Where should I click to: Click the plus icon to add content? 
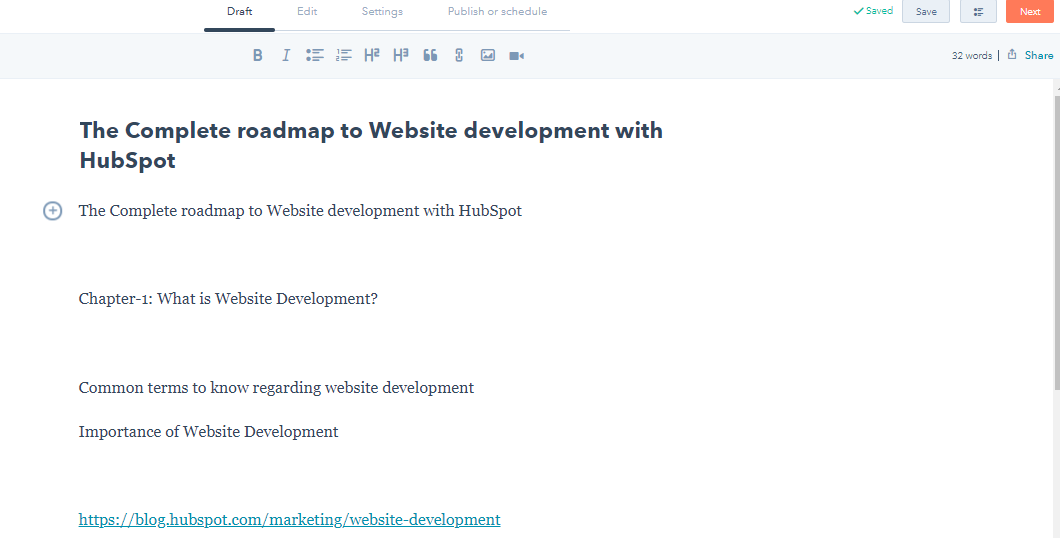tap(53, 211)
